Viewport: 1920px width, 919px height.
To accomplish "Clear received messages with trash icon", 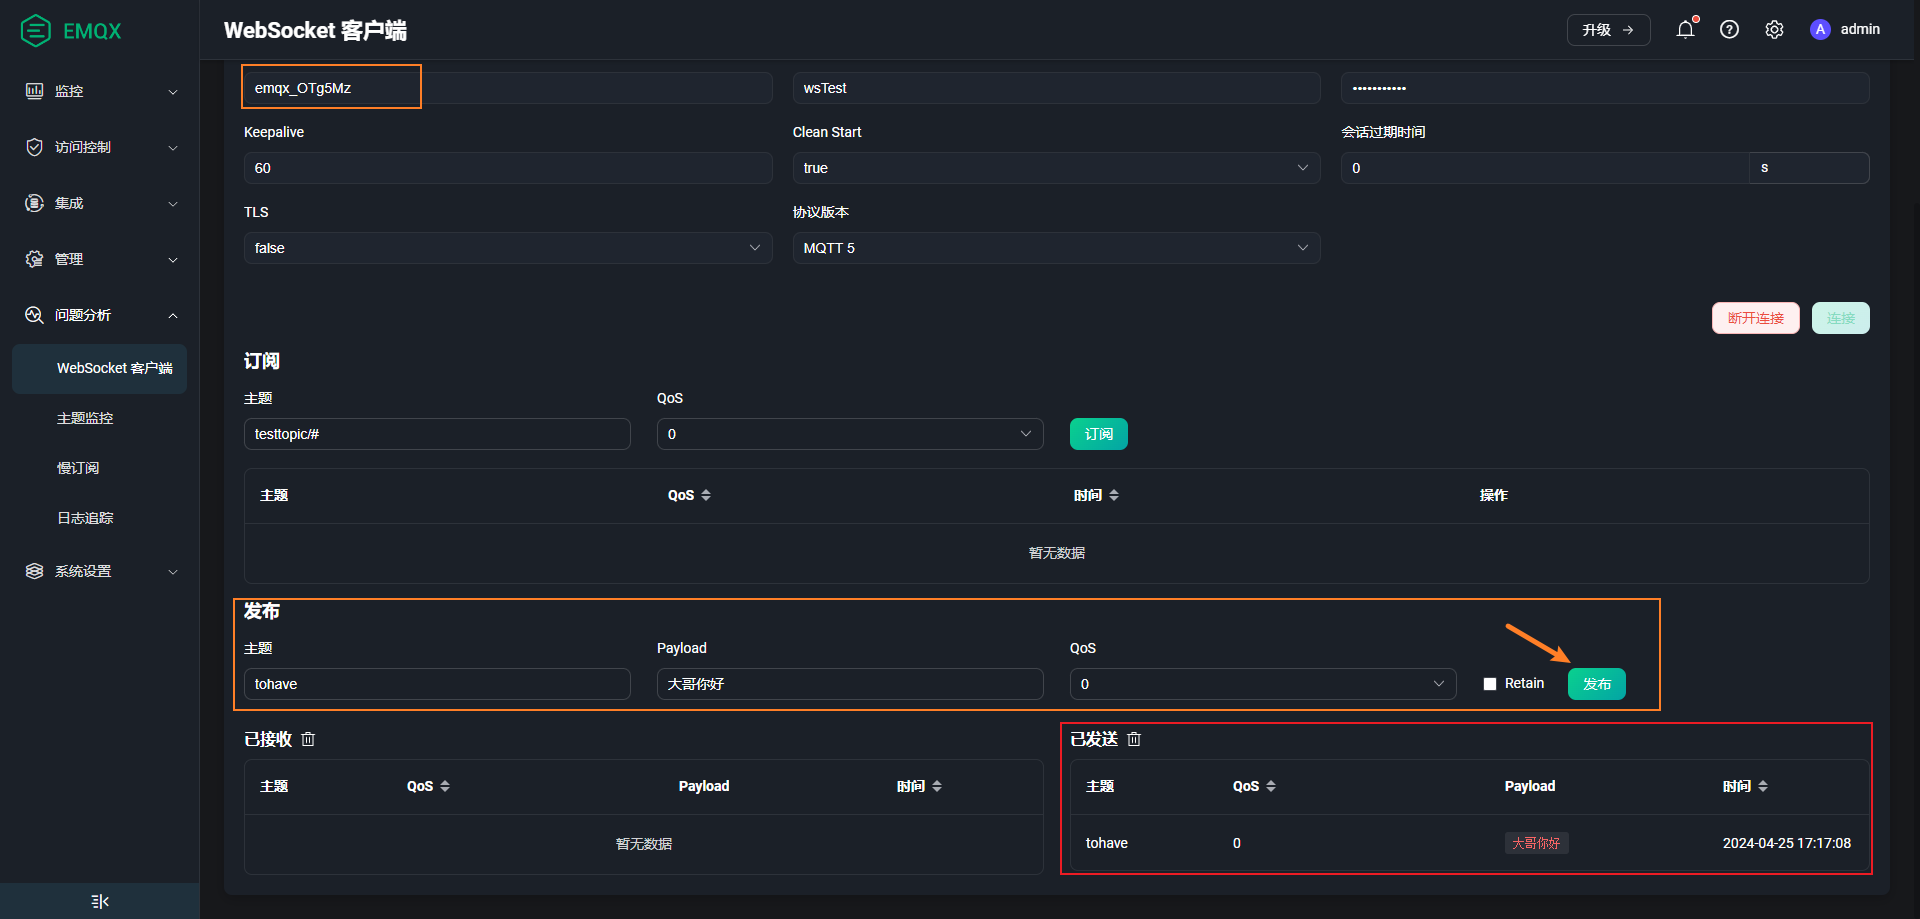I will tap(308, 739).
